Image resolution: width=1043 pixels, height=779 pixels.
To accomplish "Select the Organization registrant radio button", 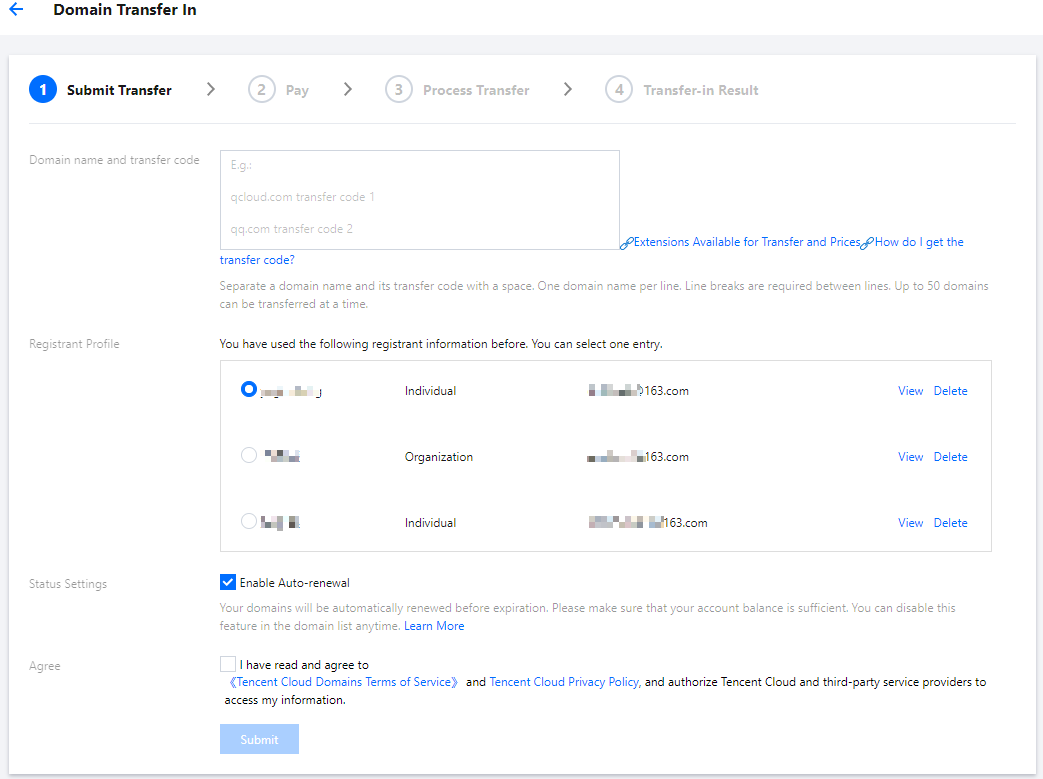I will 249,456.
